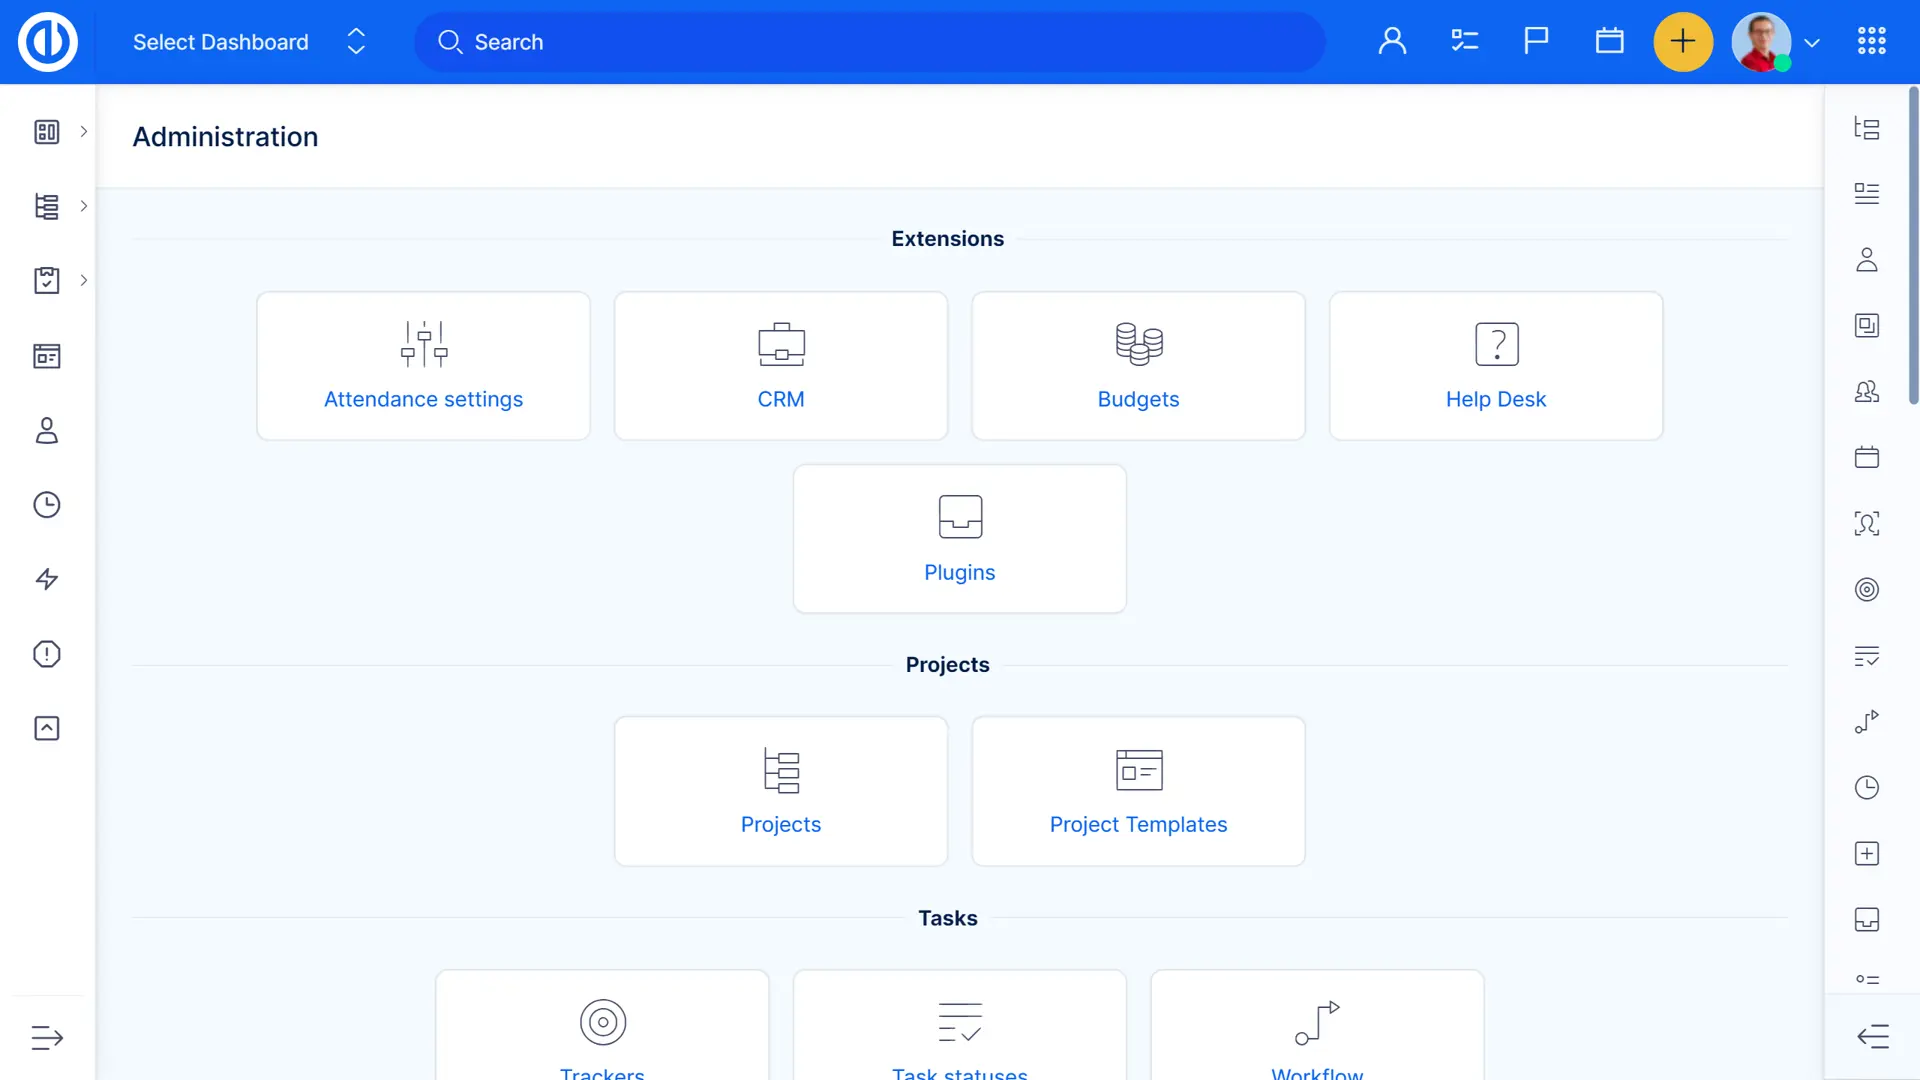Open the user profile icon in header
This screenshot has width=1920, height=1080.
1392,42
